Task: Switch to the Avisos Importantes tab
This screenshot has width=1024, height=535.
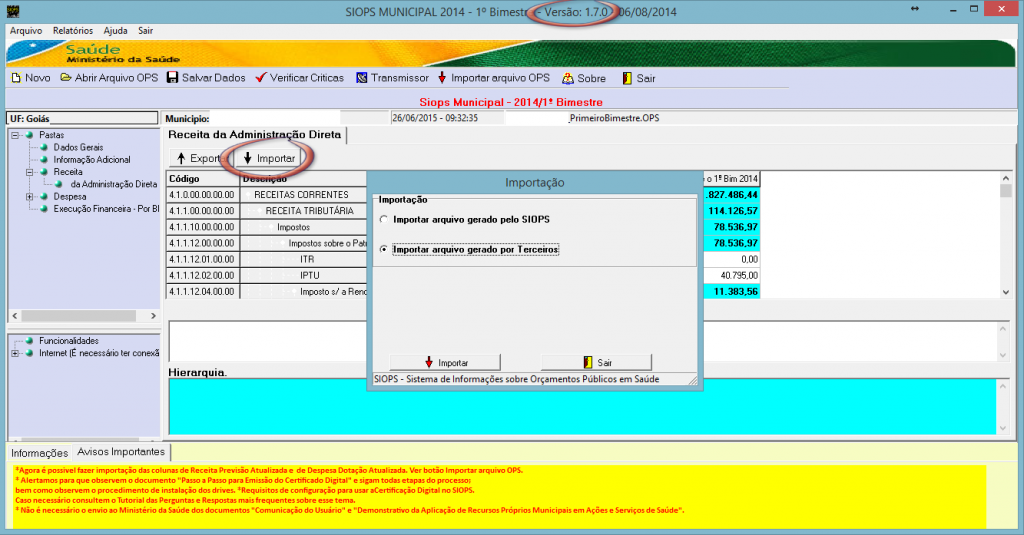Action: tap(121, 451)
